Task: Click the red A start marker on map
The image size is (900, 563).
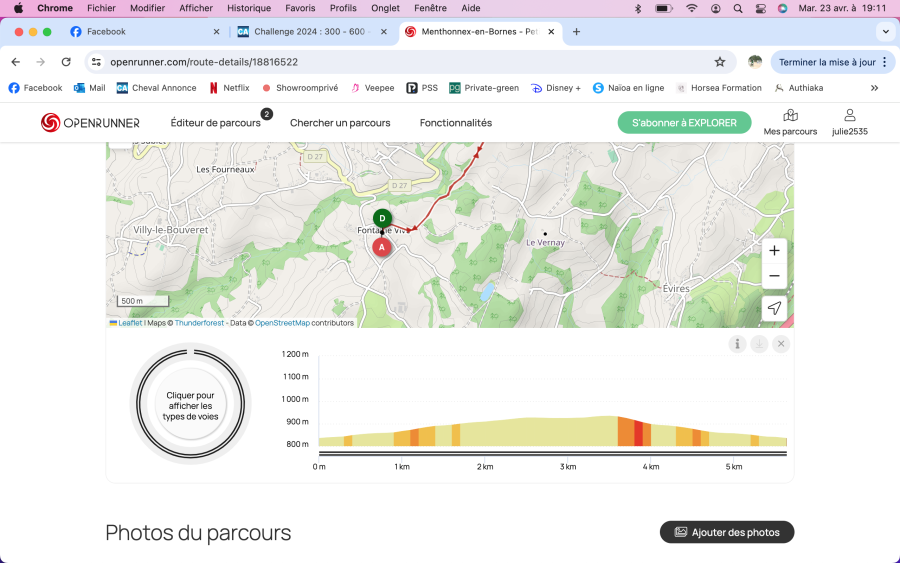Action: pos(381,246)
